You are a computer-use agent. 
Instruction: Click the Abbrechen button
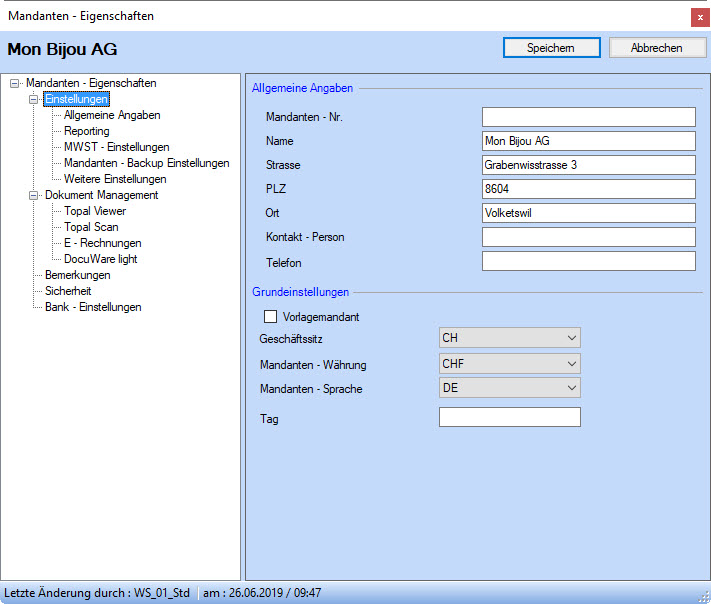point(656,48)
